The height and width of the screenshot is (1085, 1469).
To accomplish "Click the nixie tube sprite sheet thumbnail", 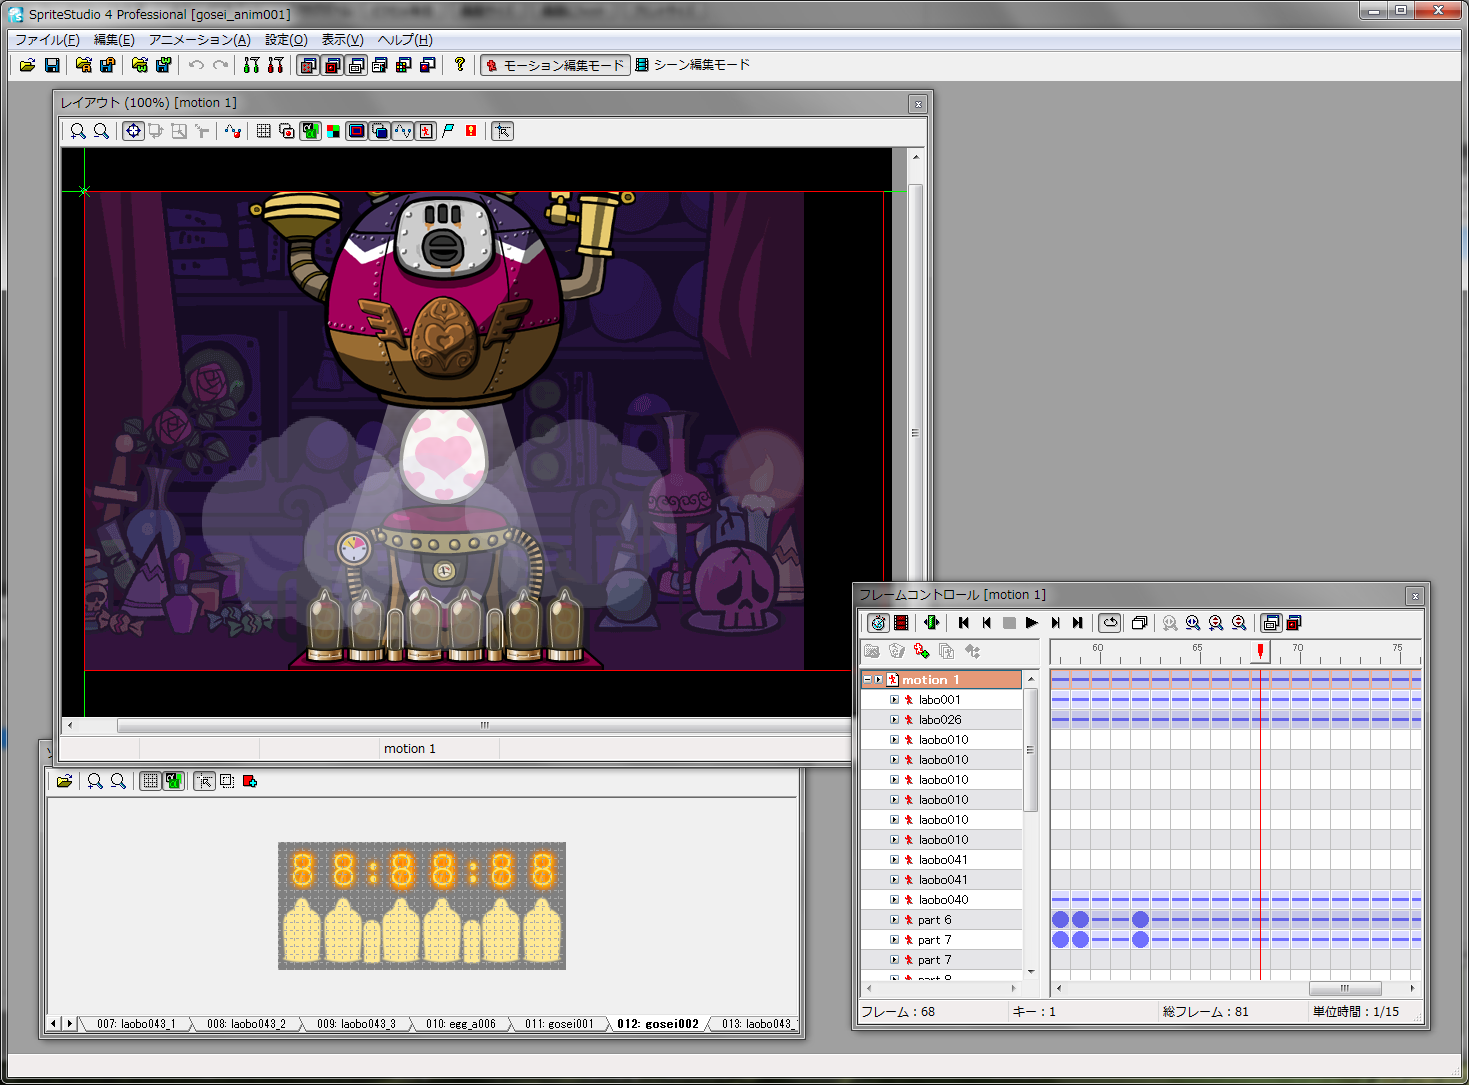I will [x=422, y=906].
